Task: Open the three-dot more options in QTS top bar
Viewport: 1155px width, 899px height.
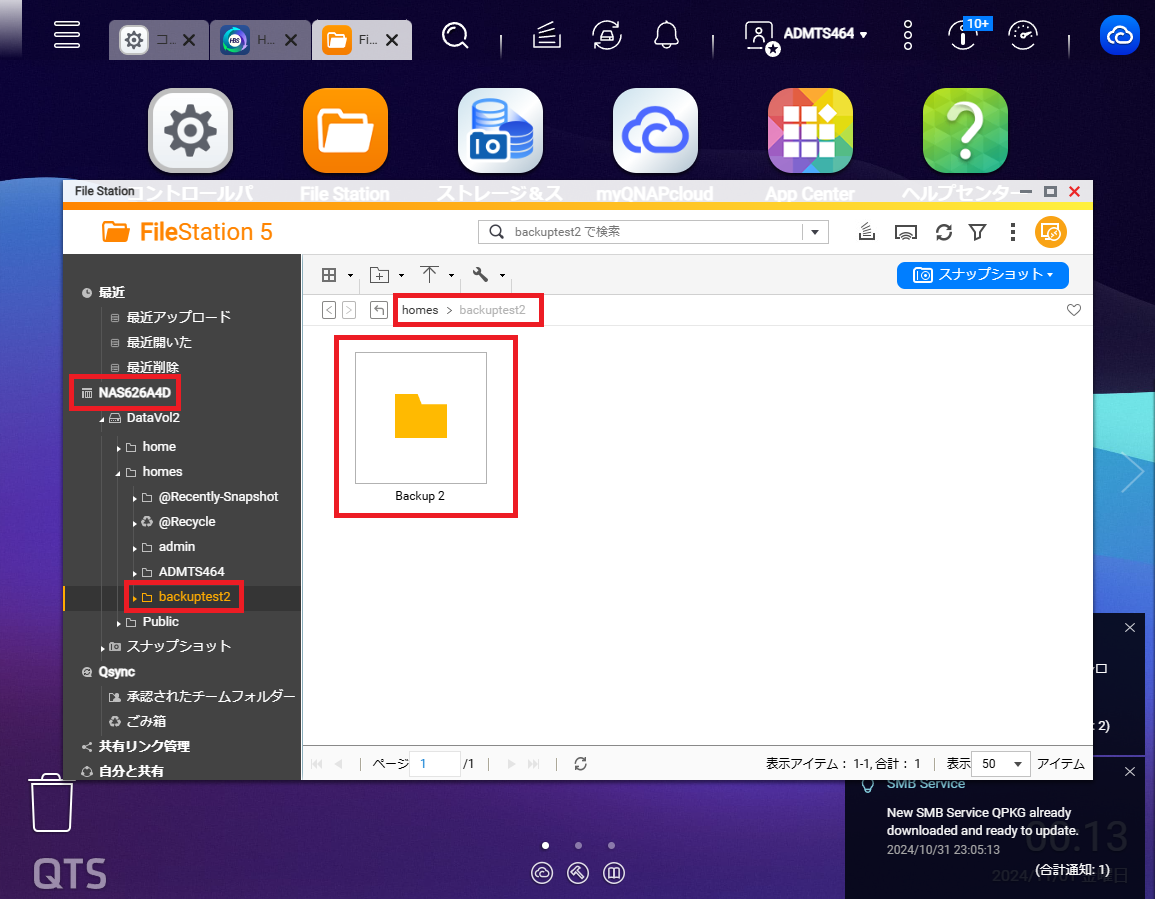Action: [x=908, y=35]
